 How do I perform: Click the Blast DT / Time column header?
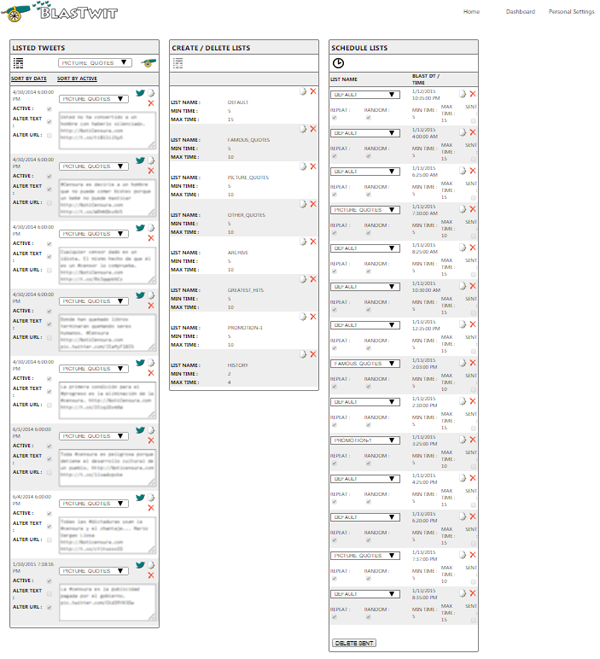[x=426, y=79]
